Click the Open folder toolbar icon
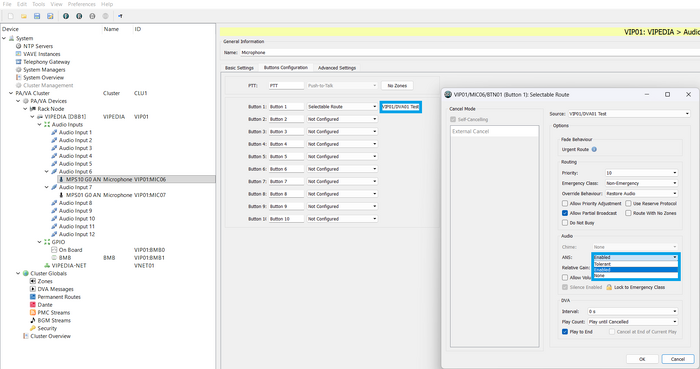 24,16
